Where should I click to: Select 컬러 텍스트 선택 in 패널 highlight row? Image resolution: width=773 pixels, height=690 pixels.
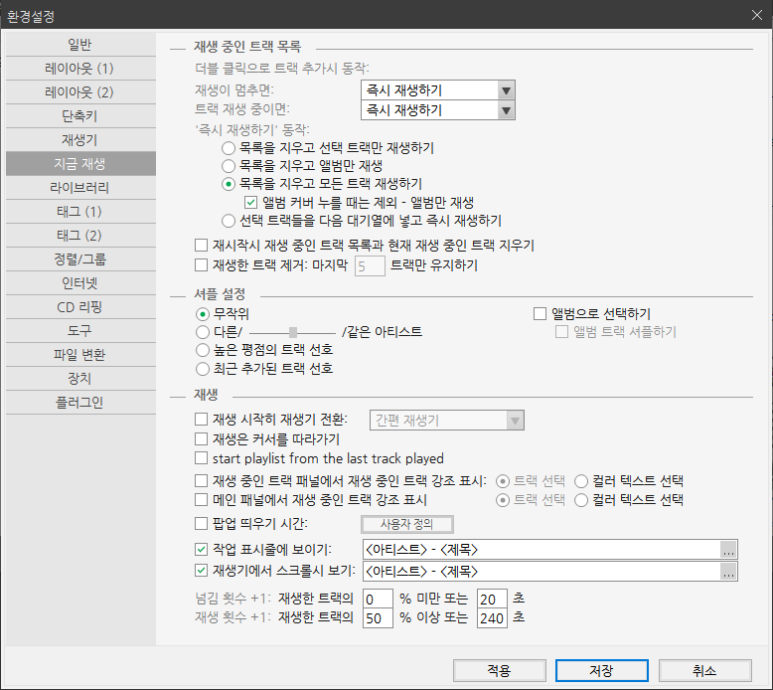[581, 481]
